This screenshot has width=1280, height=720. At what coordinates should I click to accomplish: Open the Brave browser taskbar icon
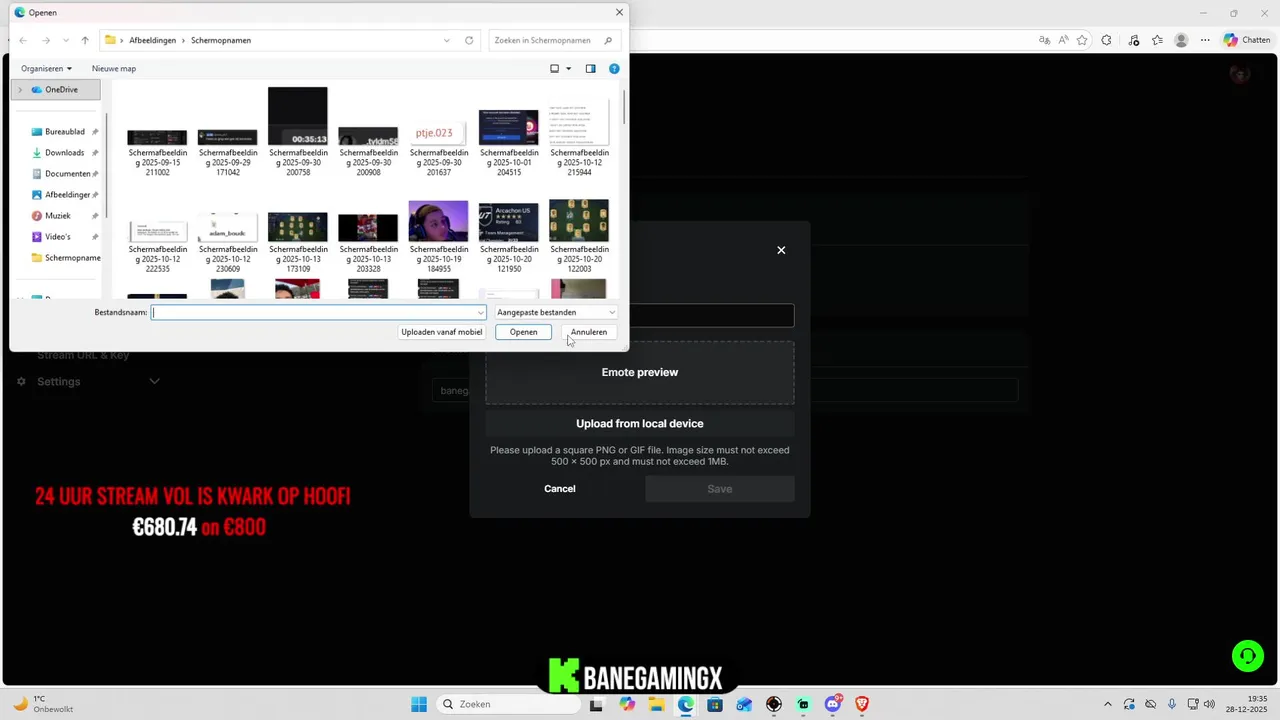[x=862, y=704]
